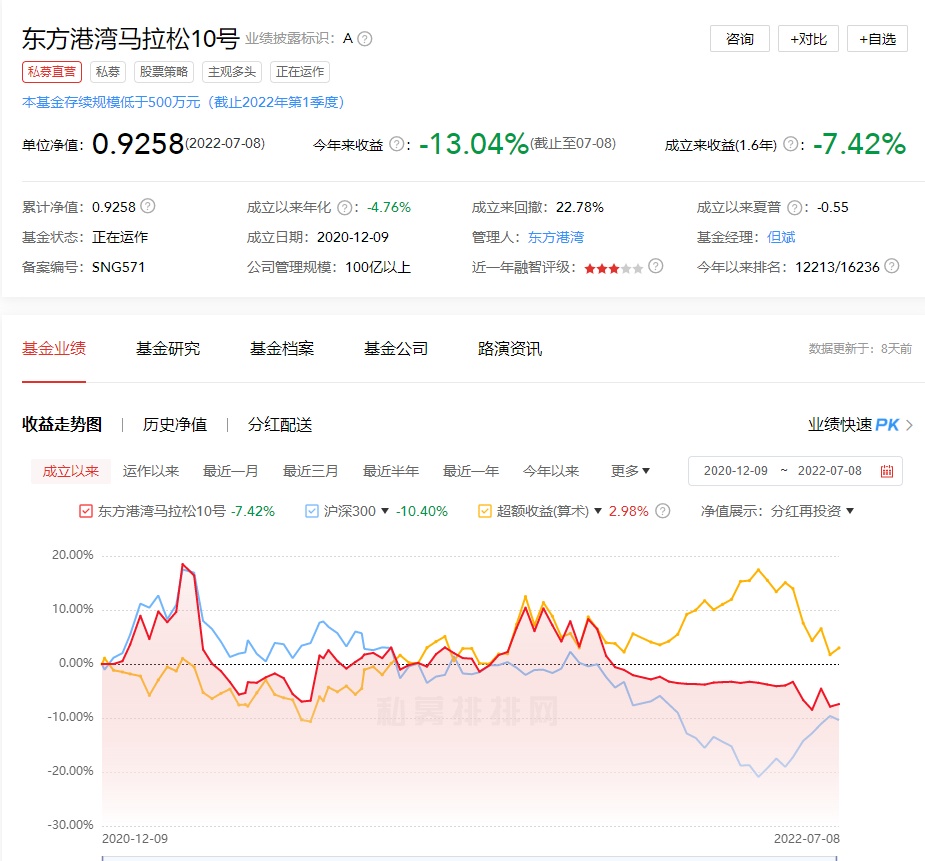Screen dimensions: 925x861
Task: Select 分红配送 sub-tab
Action: tap(280, 425)
